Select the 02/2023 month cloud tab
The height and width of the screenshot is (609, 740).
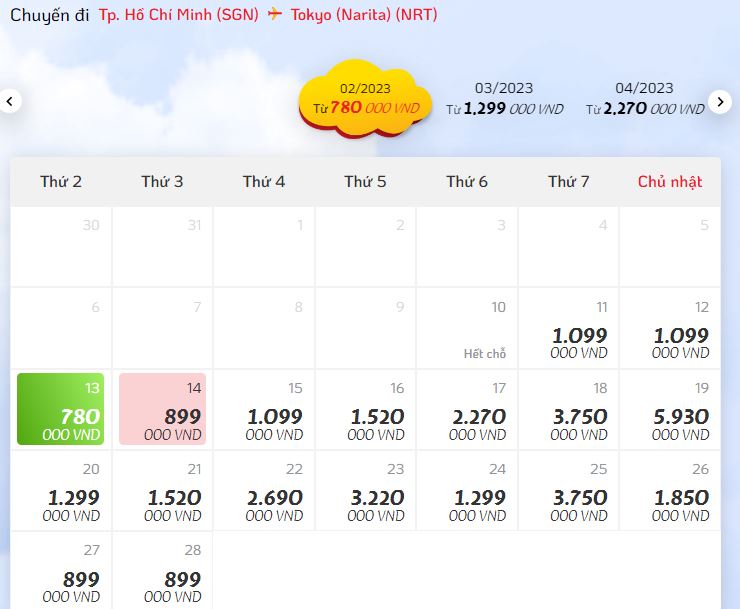click(x=366, y=99)
